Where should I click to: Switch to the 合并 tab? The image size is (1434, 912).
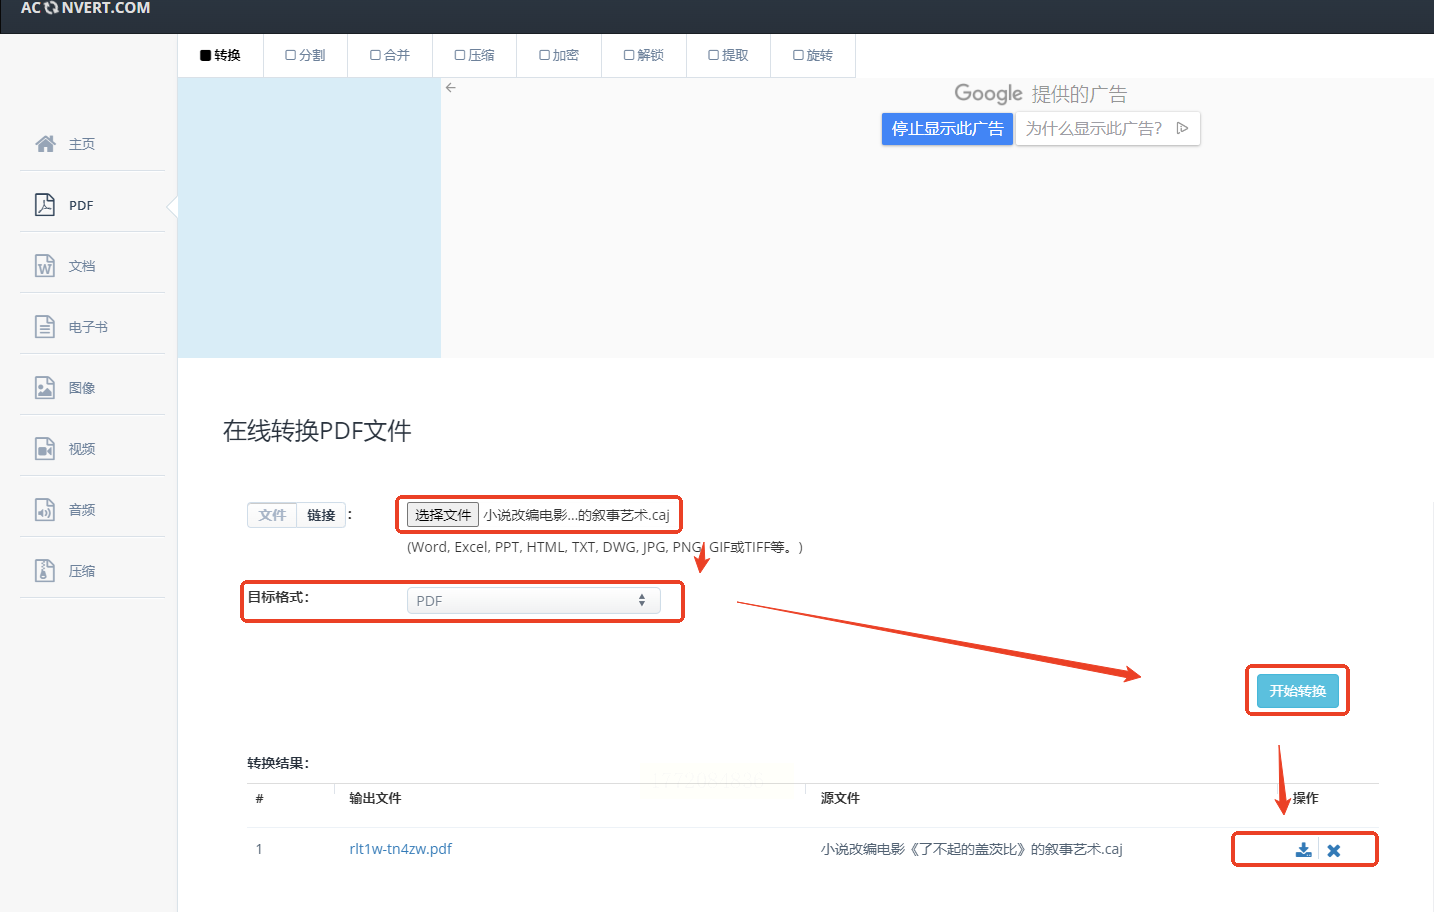point(390,55)
